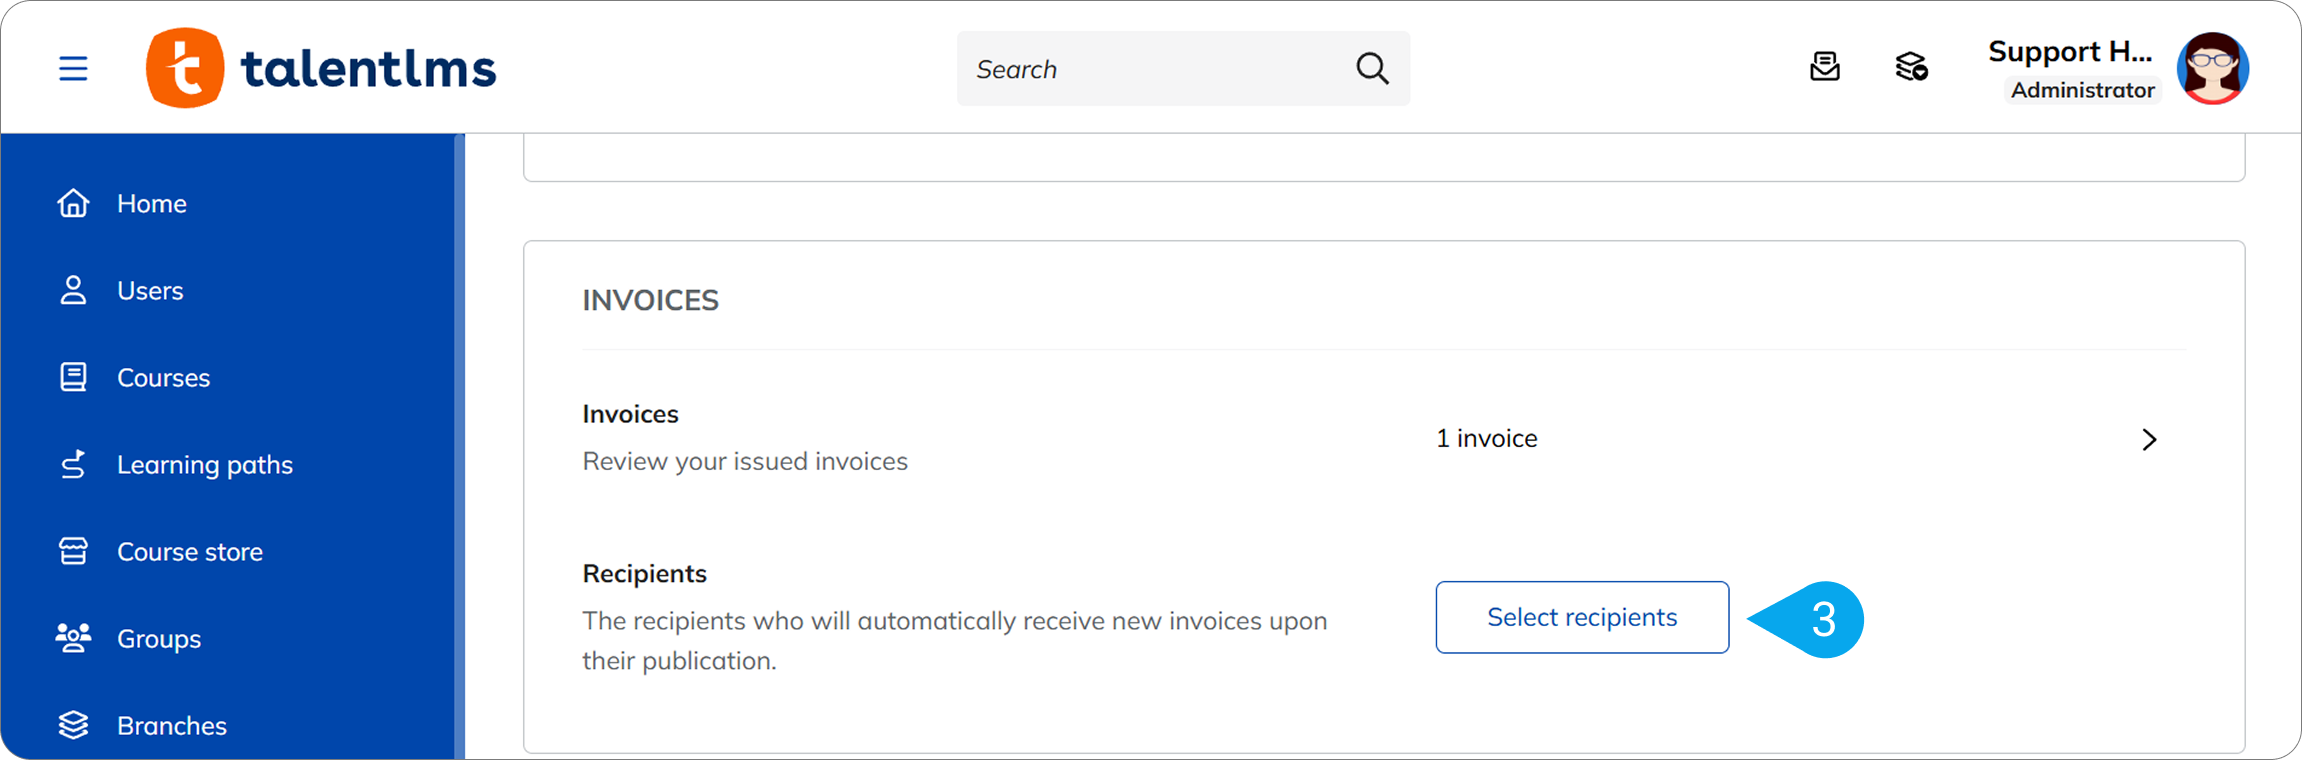Image resolution: width=2302 pixels, height=760 pixels.
Task: Click the Learning paths route icon
Action: 73,464
